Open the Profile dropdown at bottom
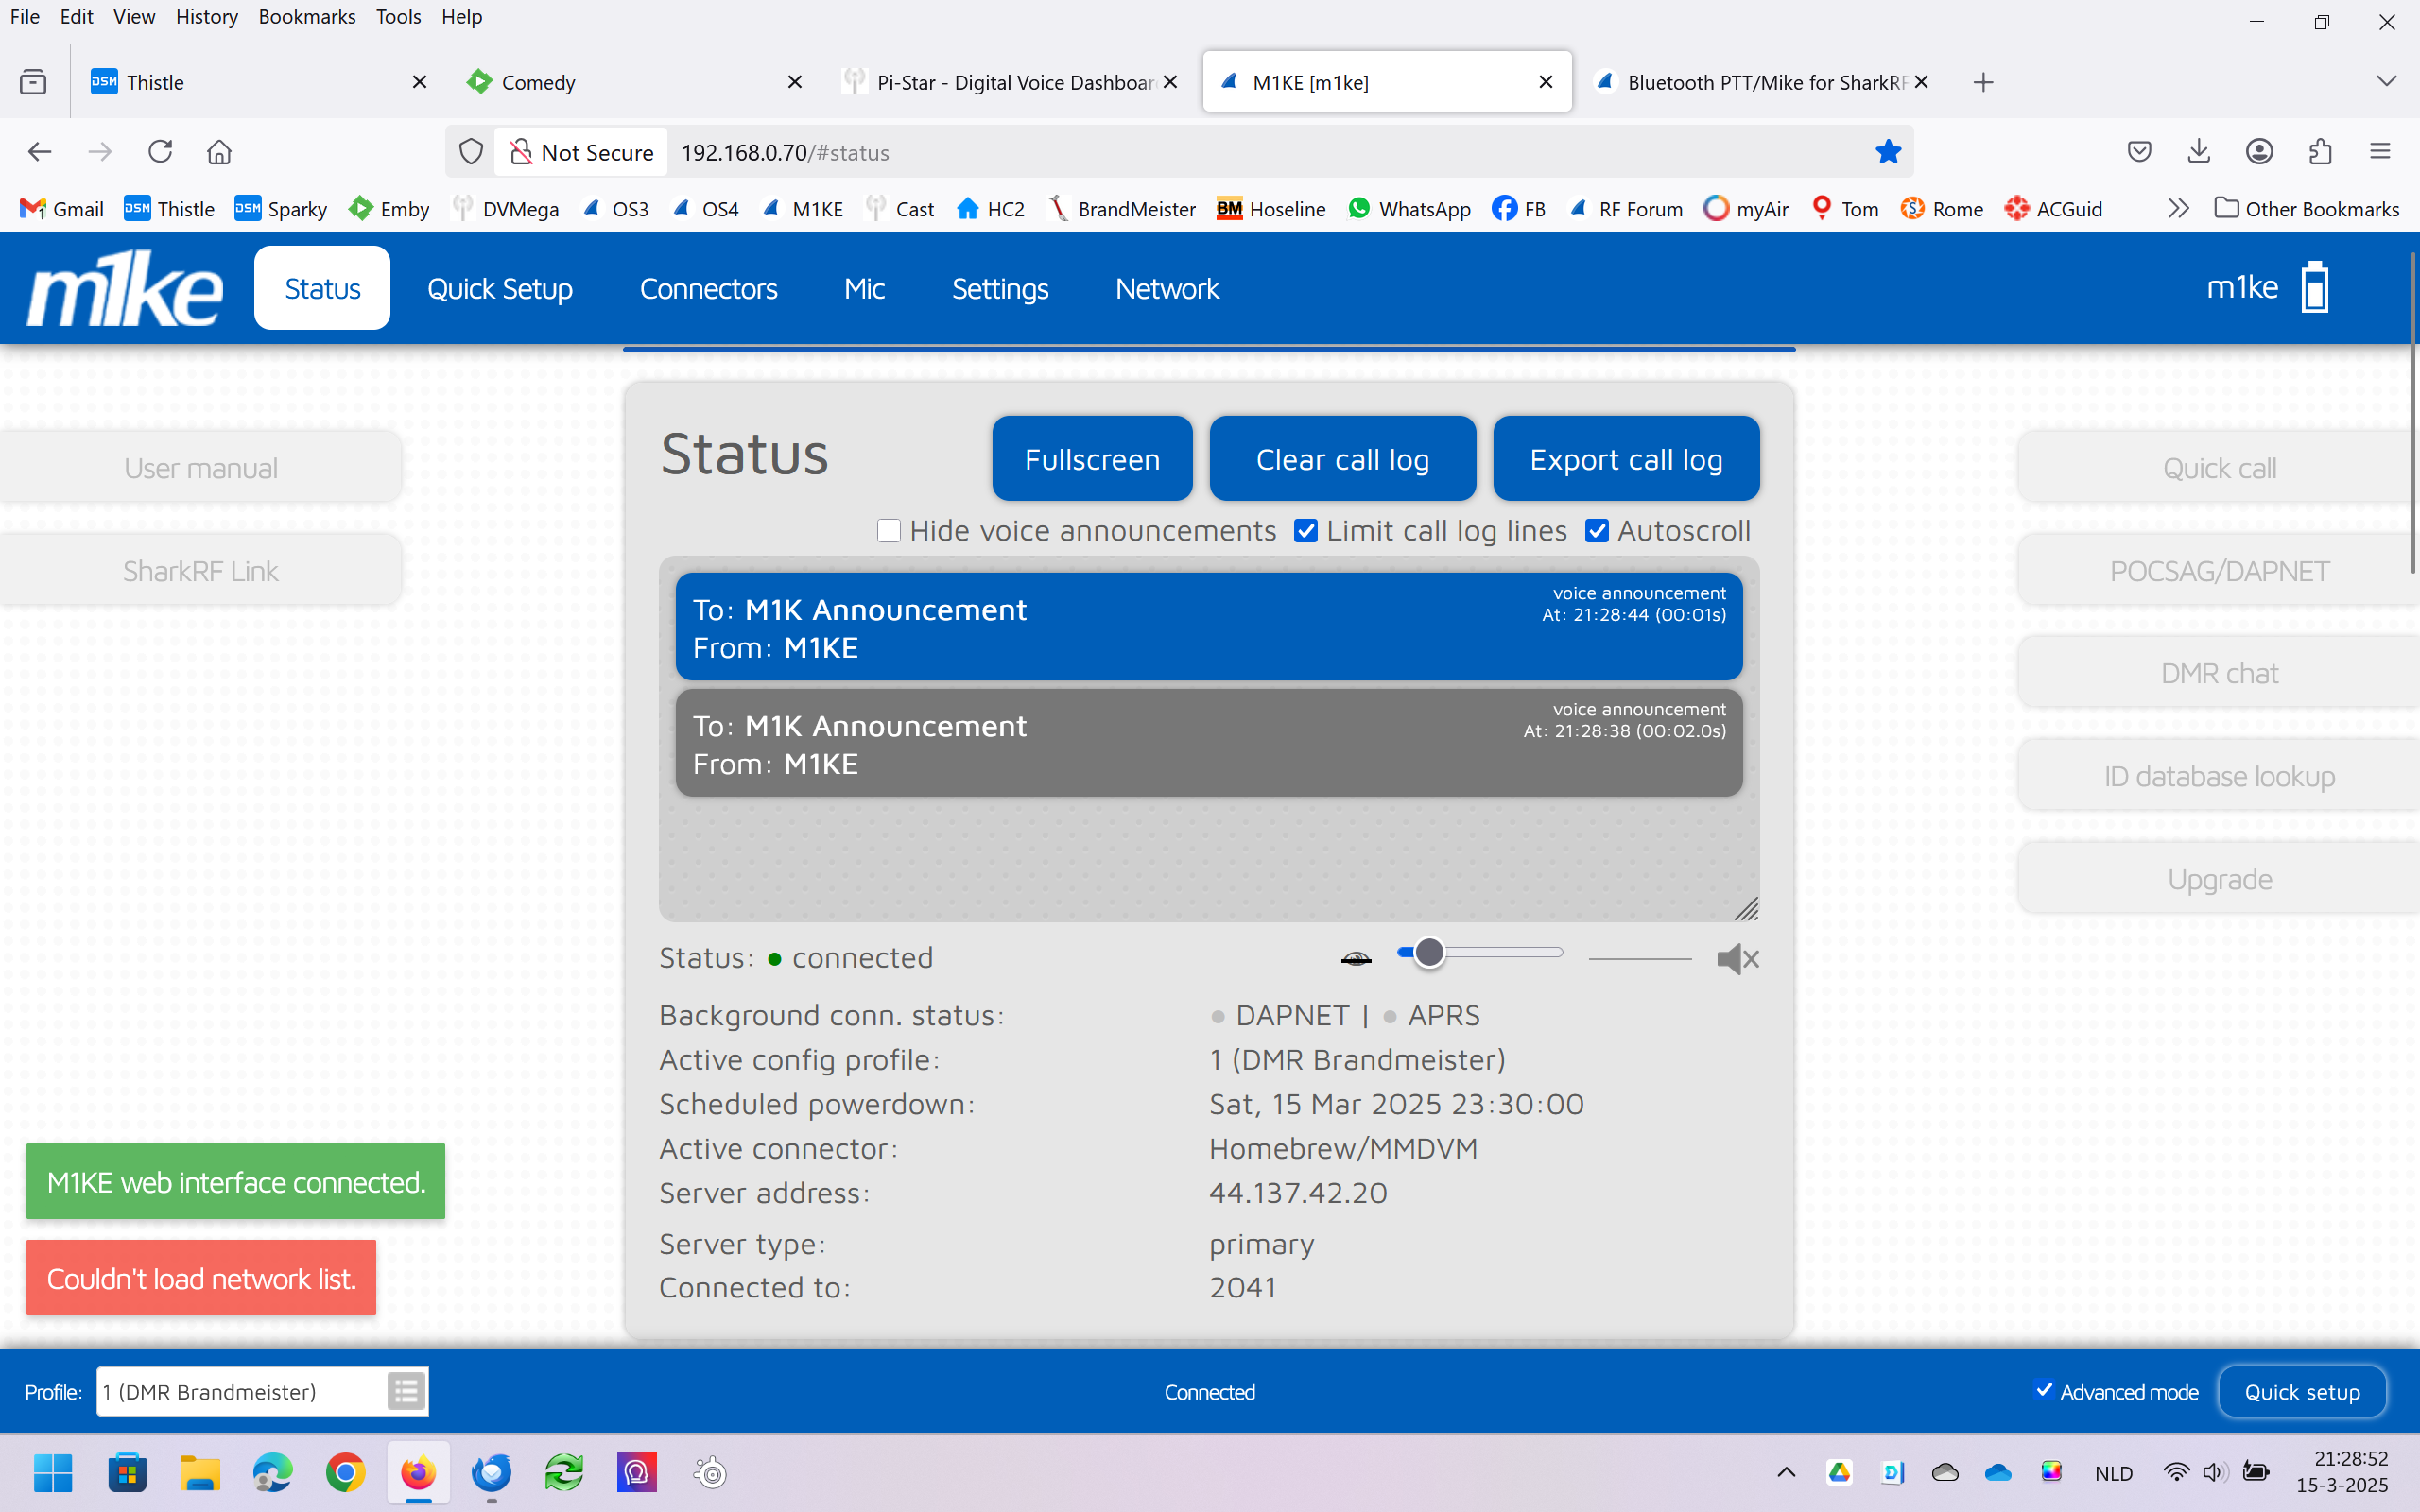The height and width of the screenshot is (1512, 2420). [242, 1391]
